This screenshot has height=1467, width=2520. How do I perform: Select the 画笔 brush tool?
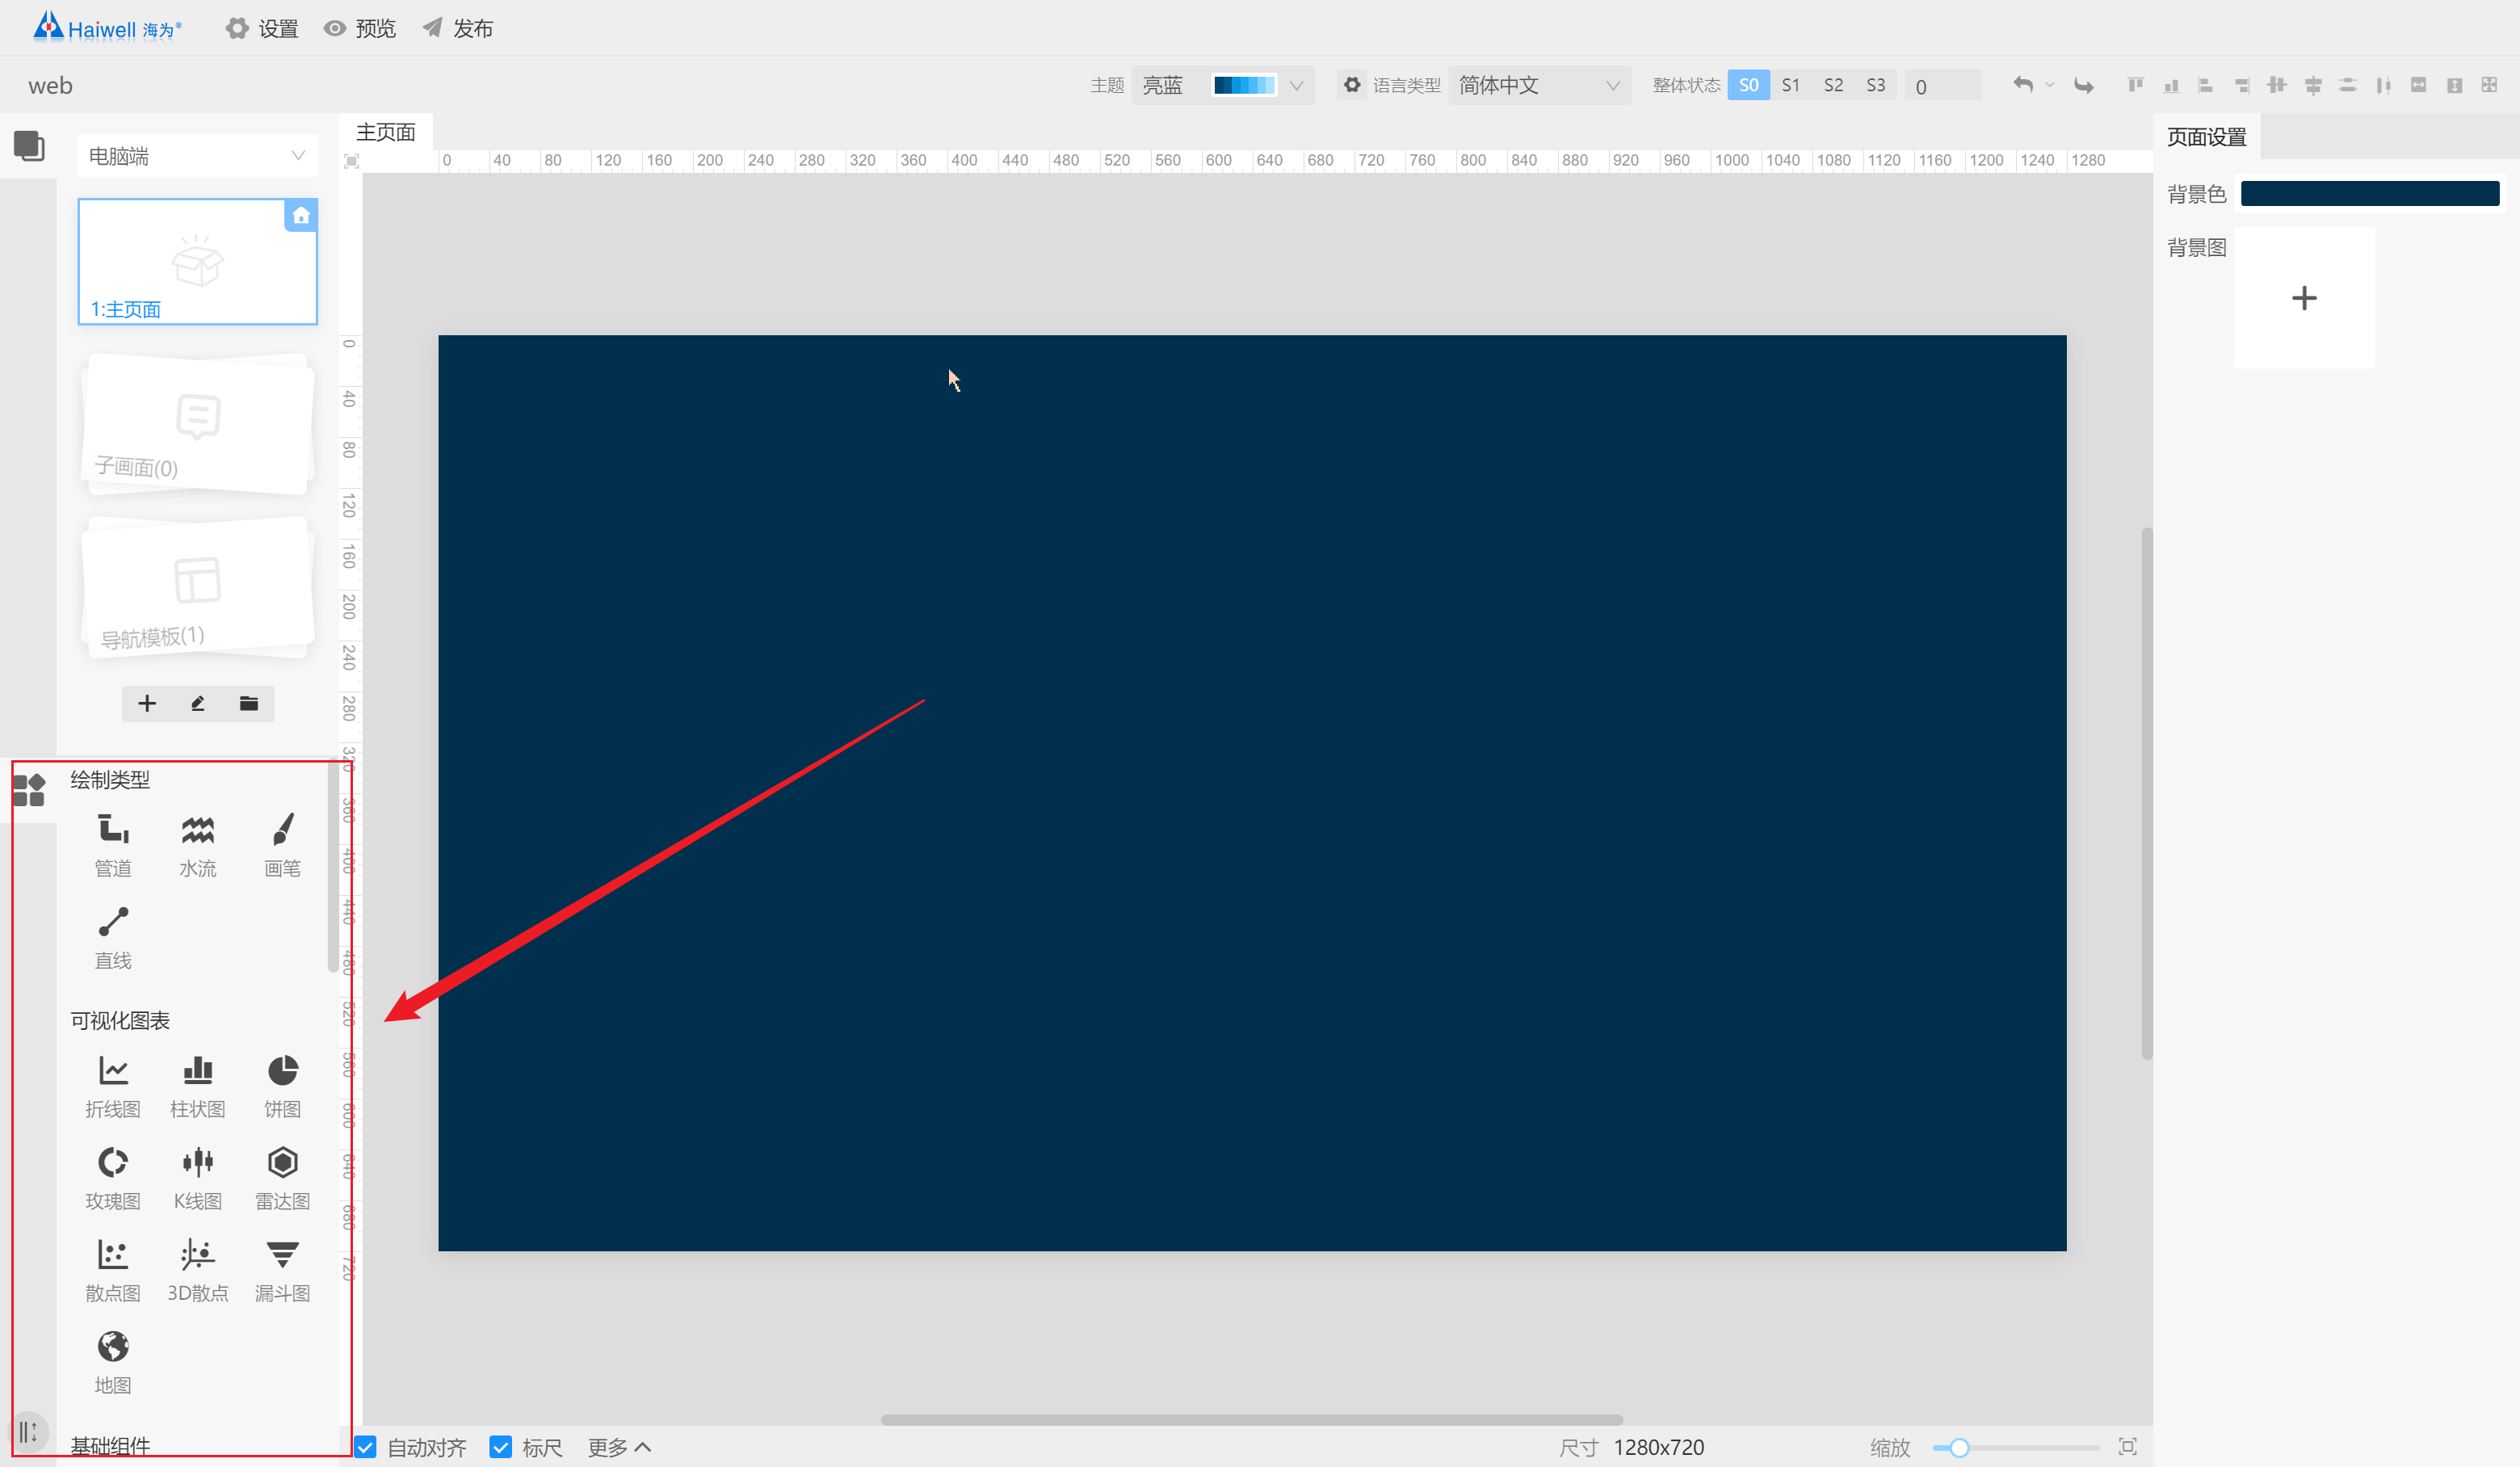[x=283, y=845]
